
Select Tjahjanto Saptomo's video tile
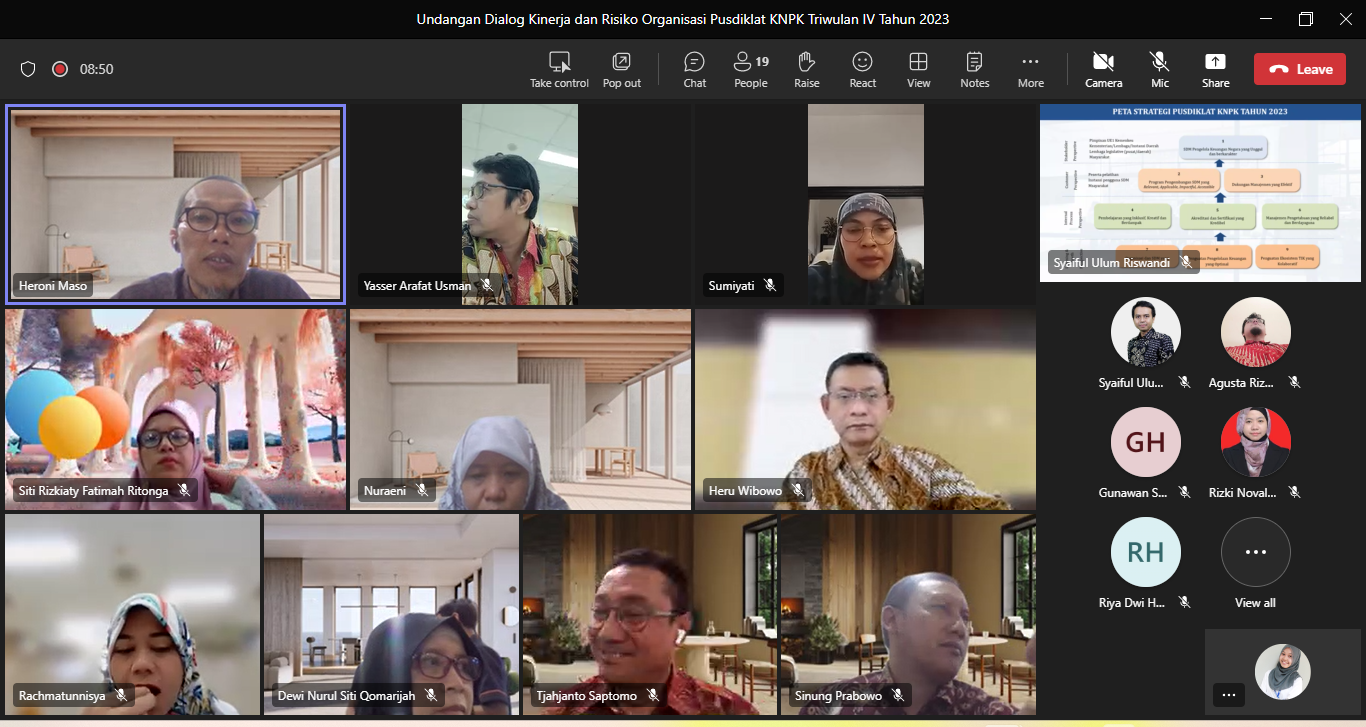pos(650,614)
